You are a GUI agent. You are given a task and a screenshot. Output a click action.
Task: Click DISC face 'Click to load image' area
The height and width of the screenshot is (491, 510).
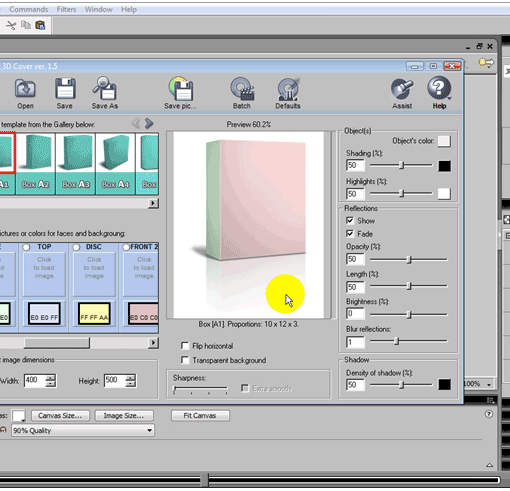pos(94,273)
